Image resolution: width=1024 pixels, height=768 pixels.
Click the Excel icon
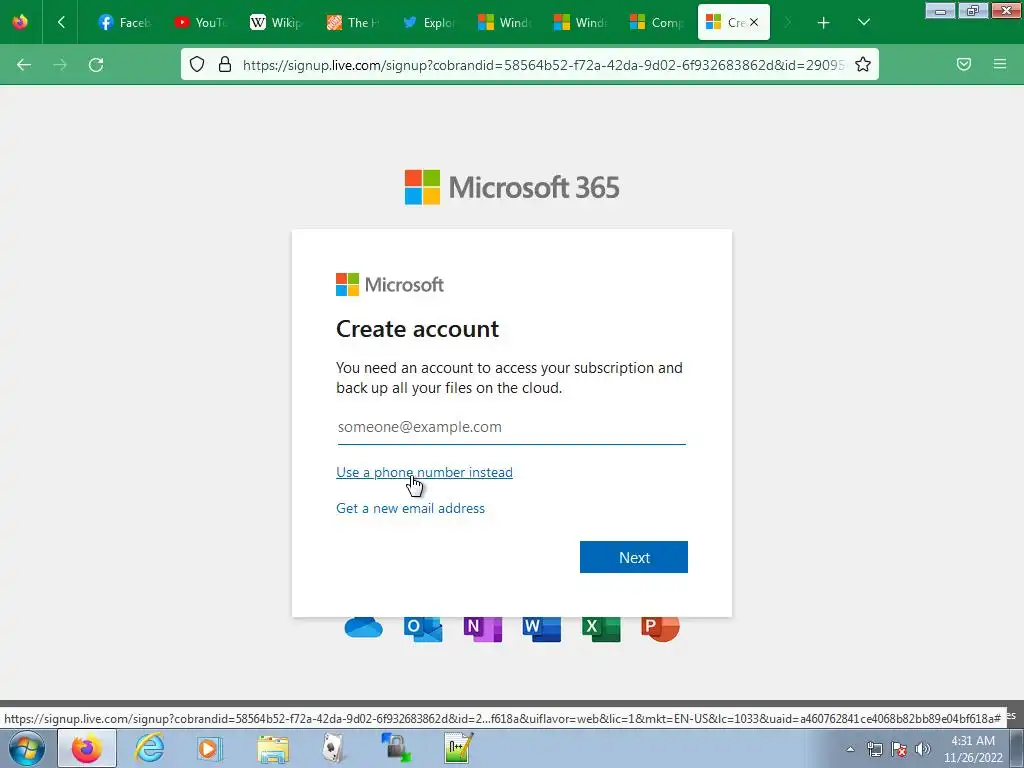tap(601, 628)
